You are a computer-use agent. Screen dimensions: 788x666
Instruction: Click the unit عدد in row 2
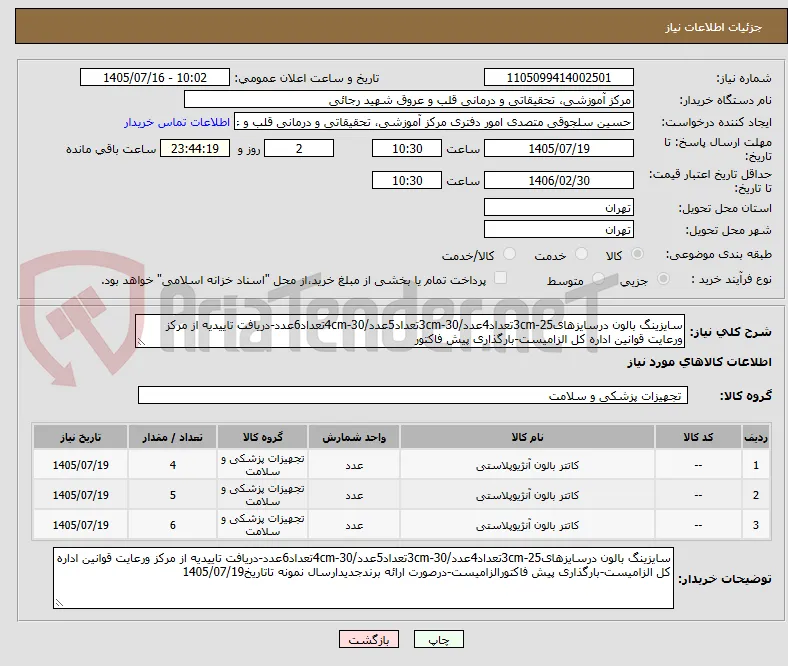point(354,496)
